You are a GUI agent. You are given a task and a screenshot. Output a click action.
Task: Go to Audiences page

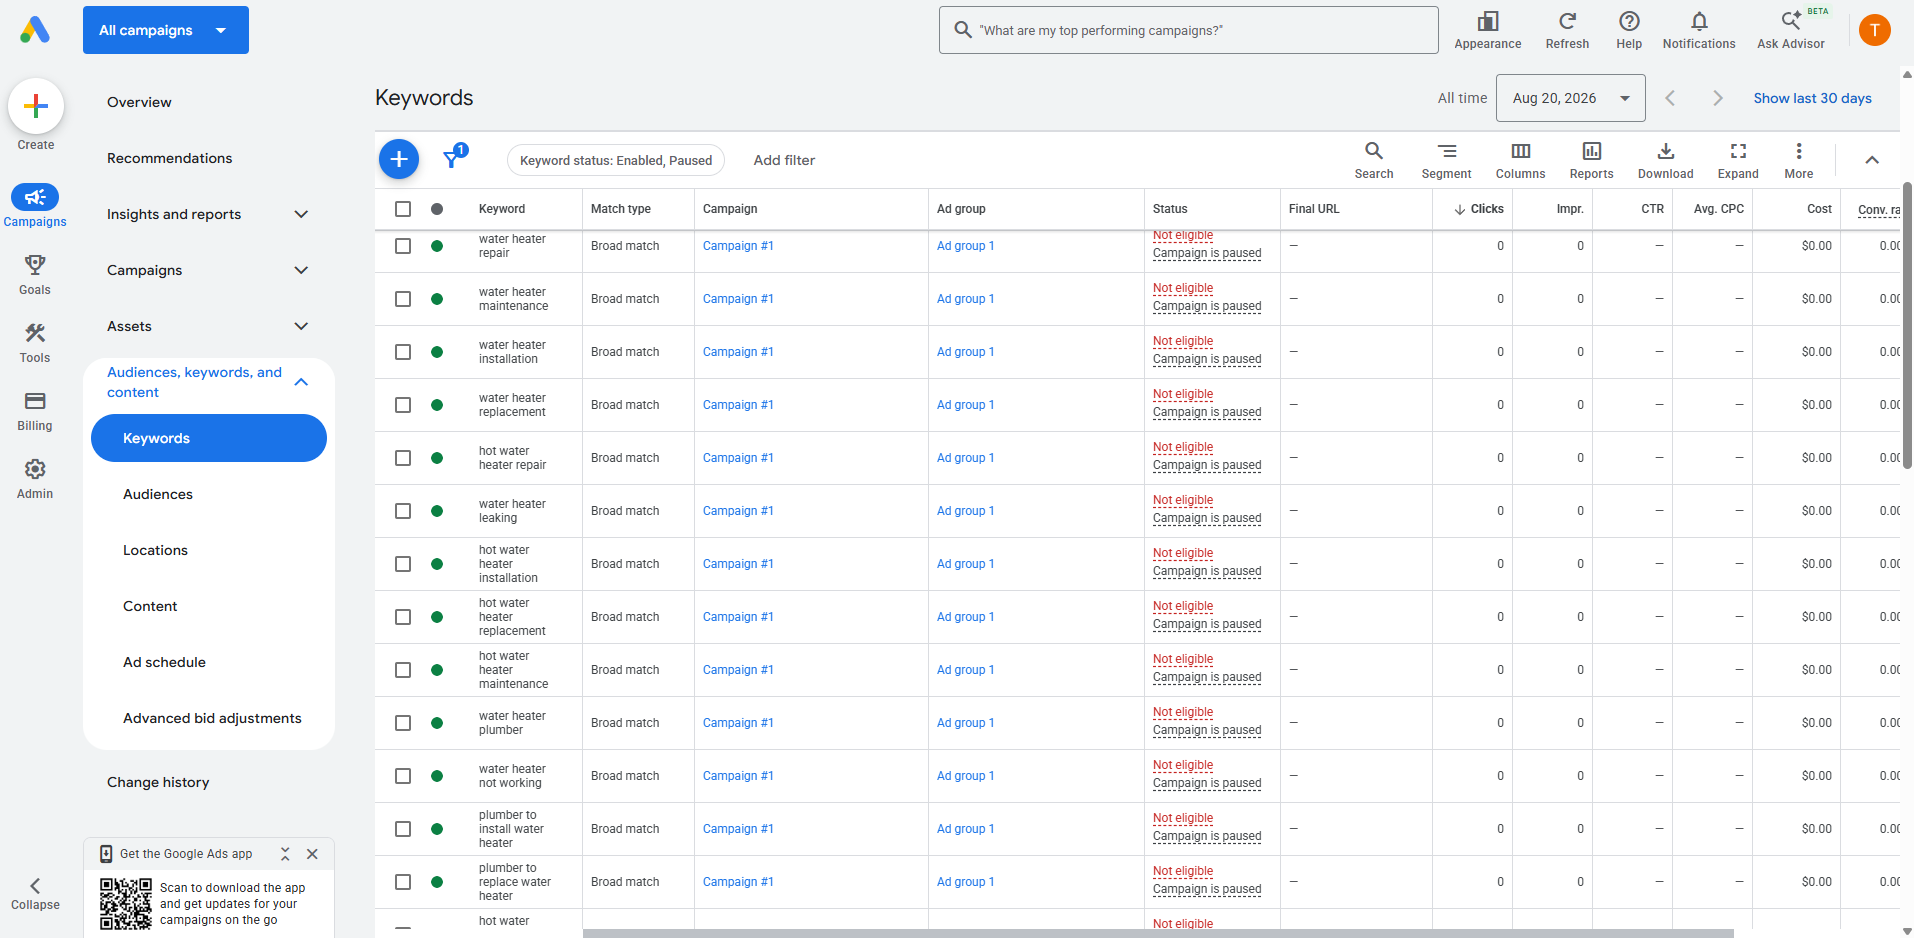[x=158, y=494]
